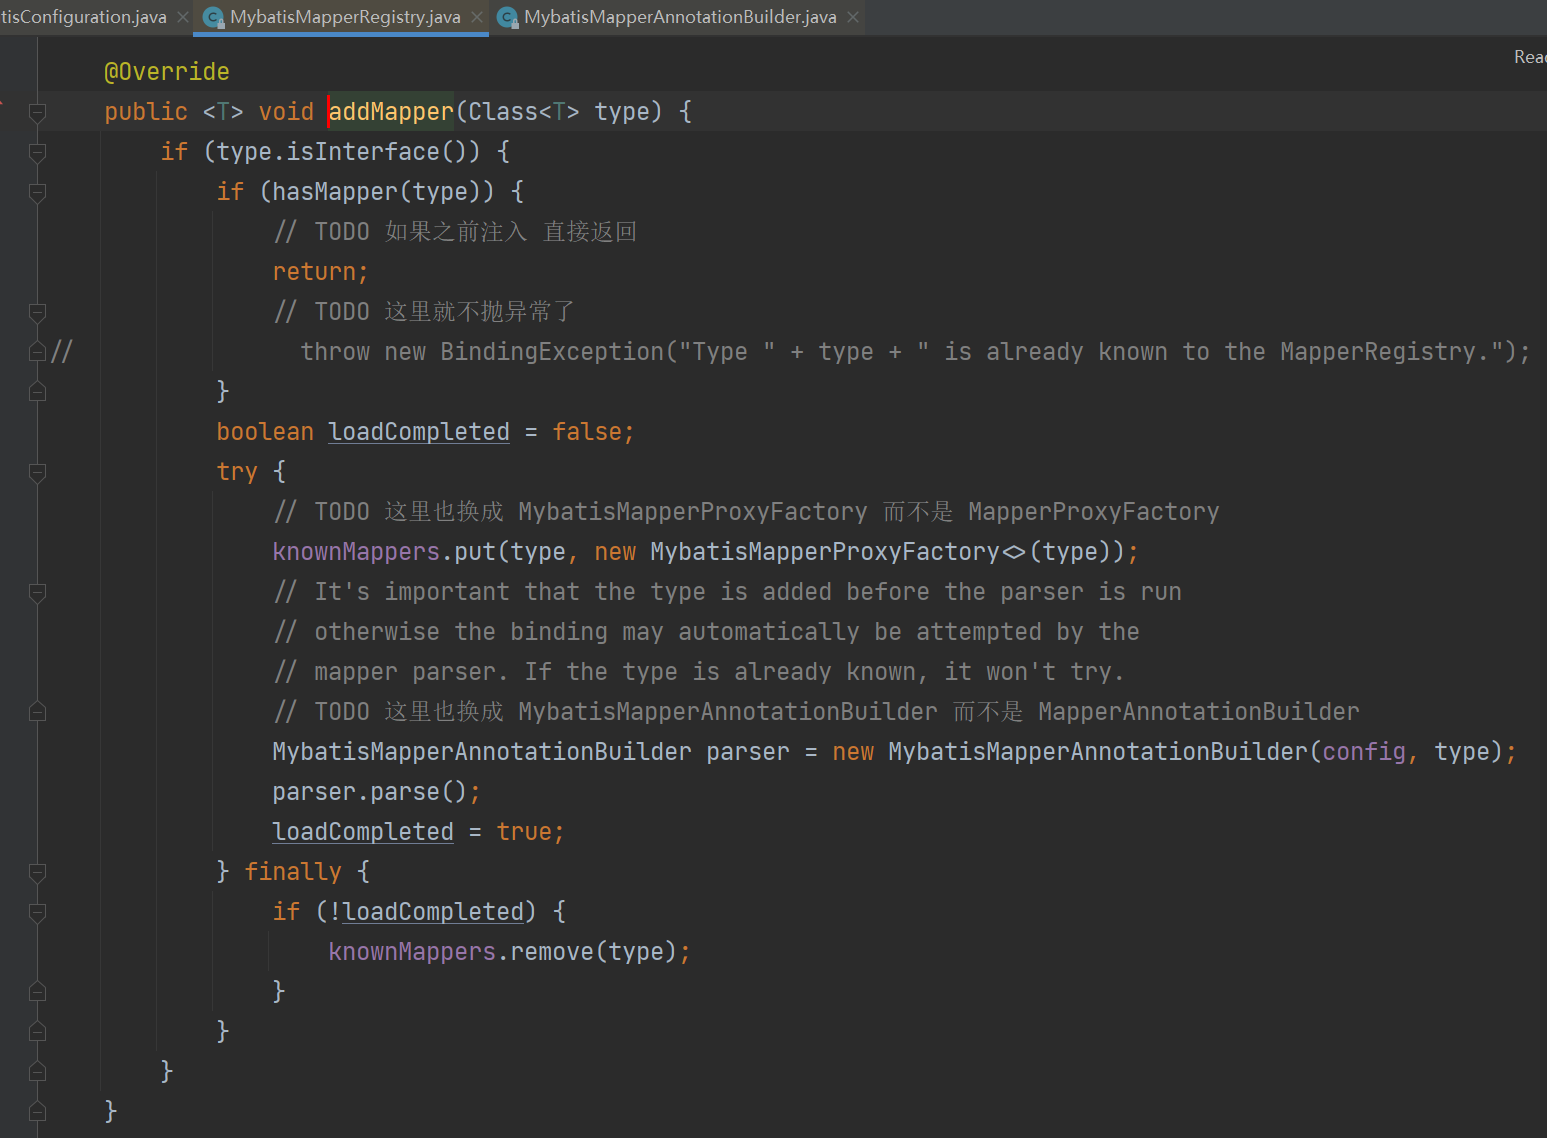This screenshot has width=1547, height=1138.
Task: Close the tisConfiguration.java editor tab
Action: point(183,17)
